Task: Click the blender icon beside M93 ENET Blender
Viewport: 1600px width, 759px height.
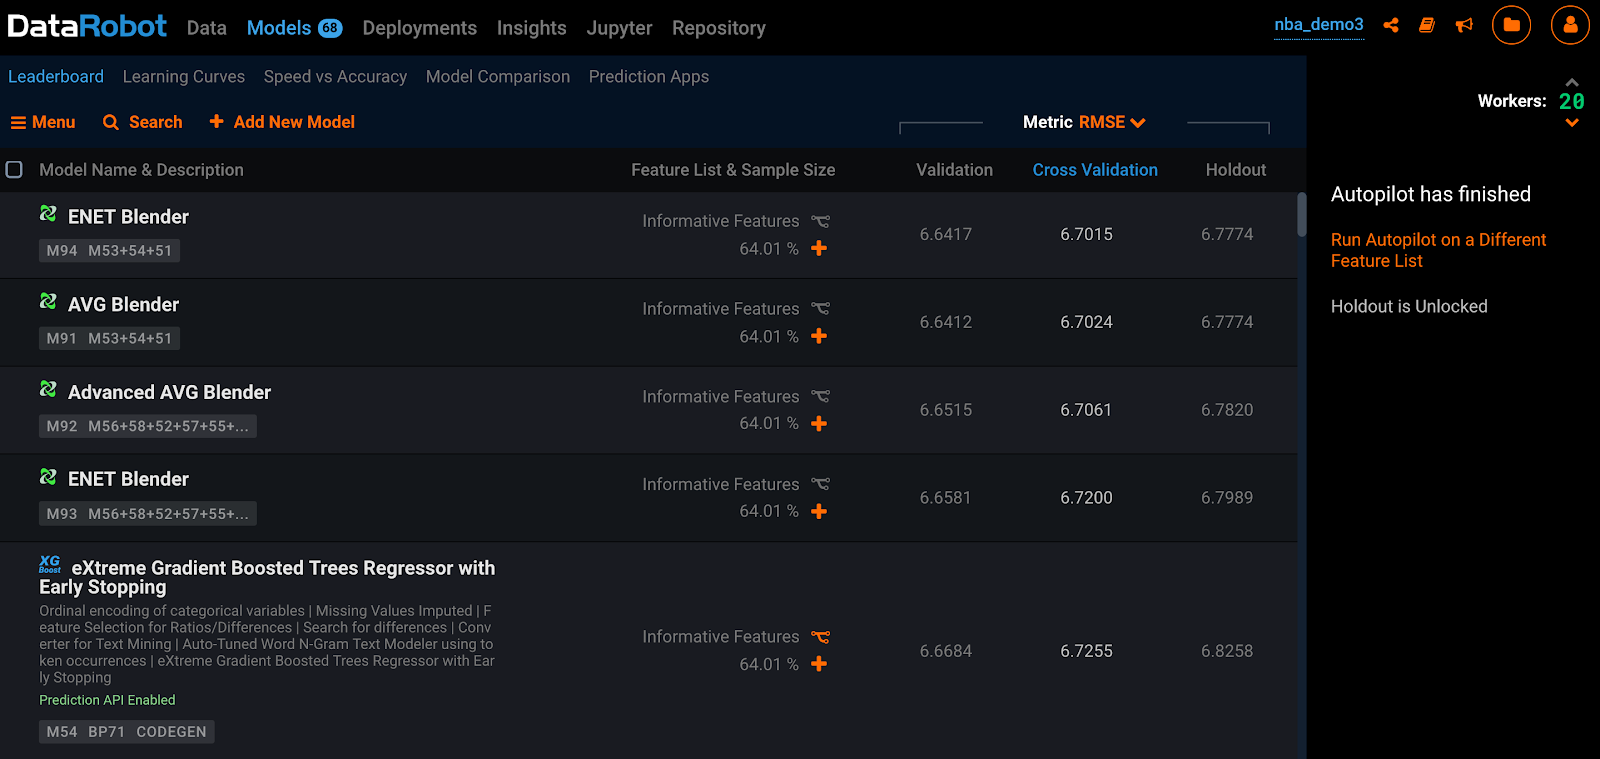Action: click(x=48, y=477)
